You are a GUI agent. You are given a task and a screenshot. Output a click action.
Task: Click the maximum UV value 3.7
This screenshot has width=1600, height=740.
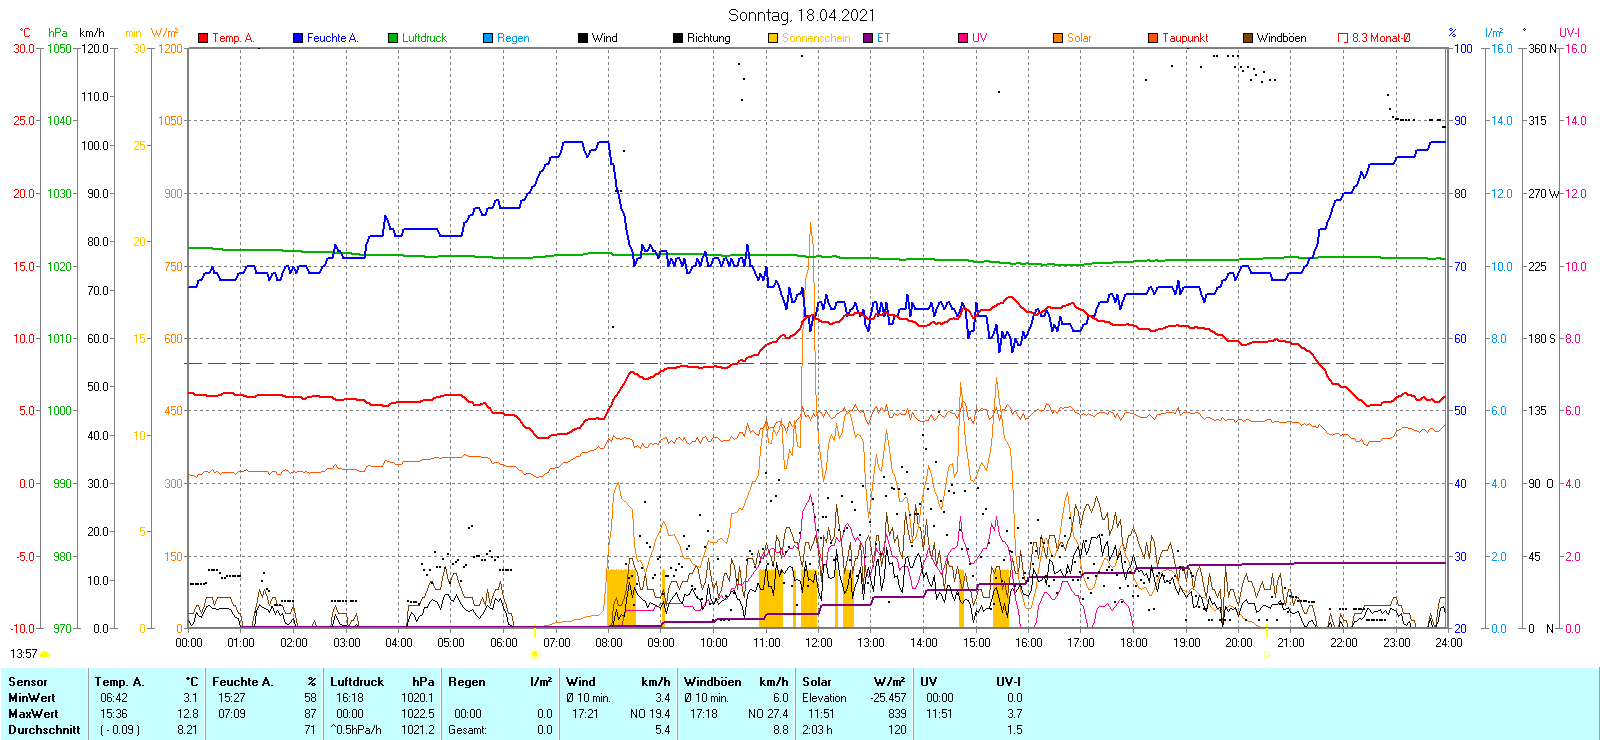click(x=1014, y=714)
